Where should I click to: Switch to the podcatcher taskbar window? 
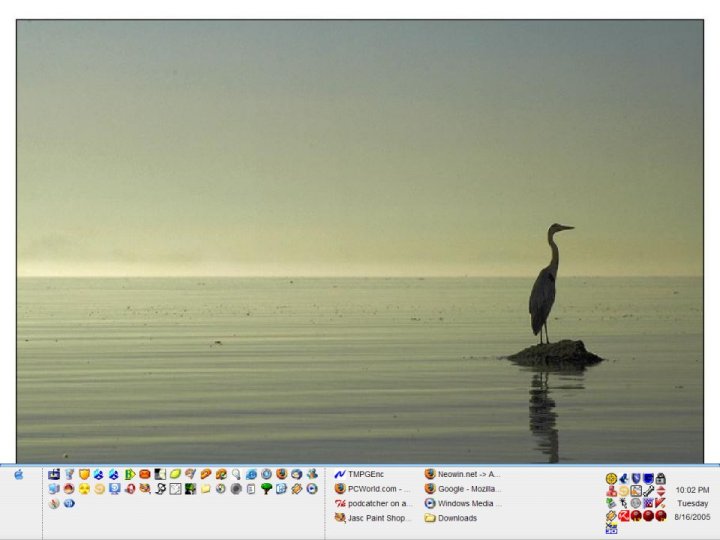pos(373,503)
